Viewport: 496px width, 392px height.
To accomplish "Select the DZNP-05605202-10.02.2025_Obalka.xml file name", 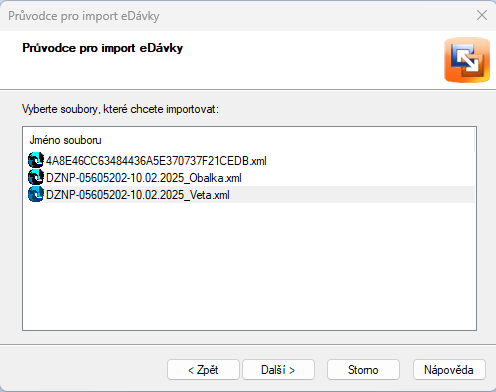I will click(x=144, y=178).
